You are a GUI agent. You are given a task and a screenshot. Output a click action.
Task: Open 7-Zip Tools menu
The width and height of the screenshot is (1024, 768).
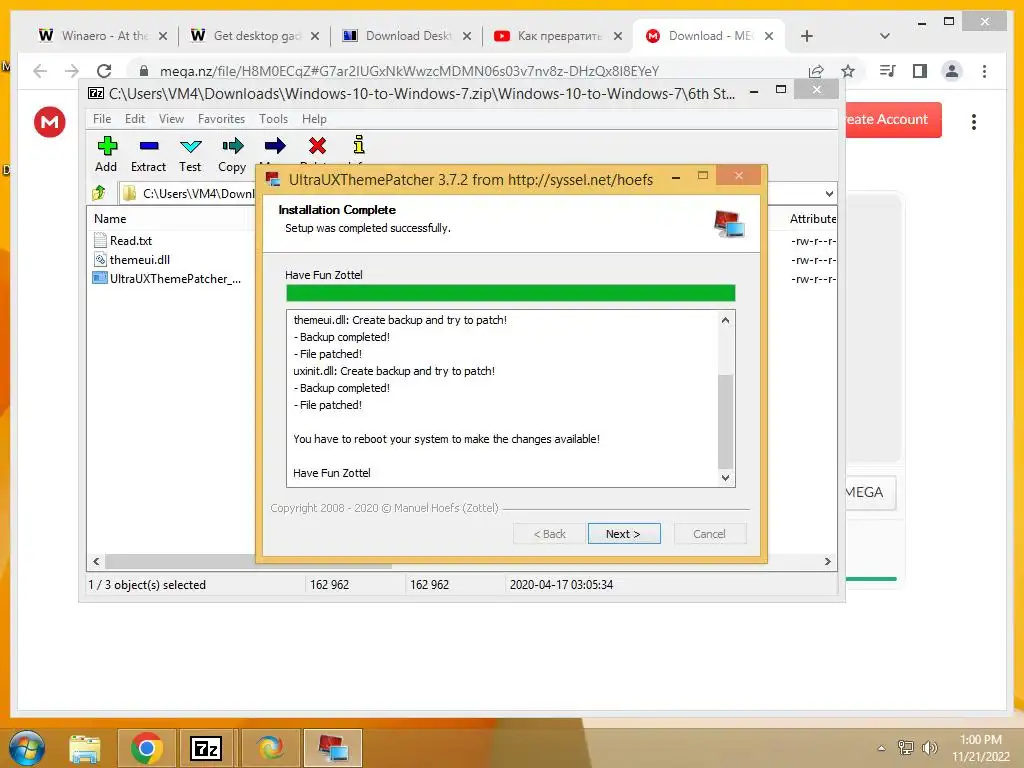coord(273,119)
